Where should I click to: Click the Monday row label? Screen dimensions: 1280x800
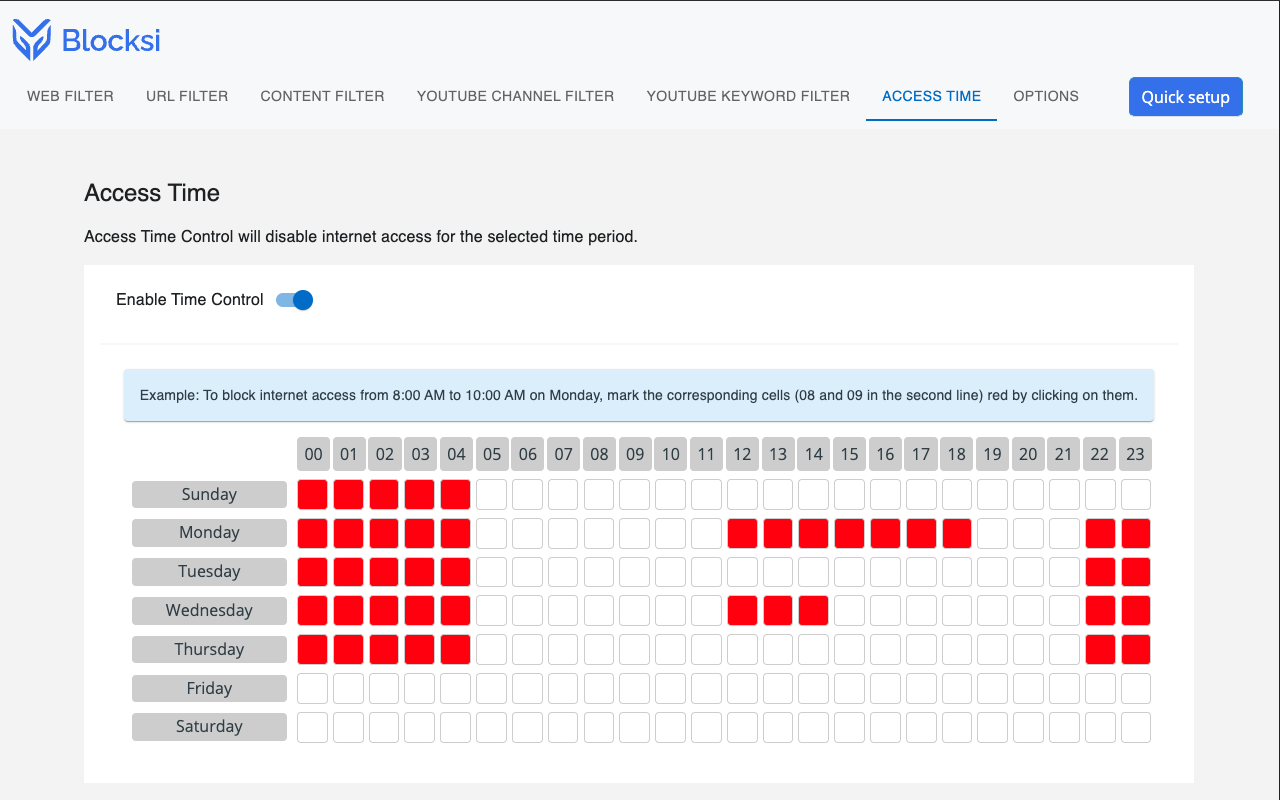(209, 533)
